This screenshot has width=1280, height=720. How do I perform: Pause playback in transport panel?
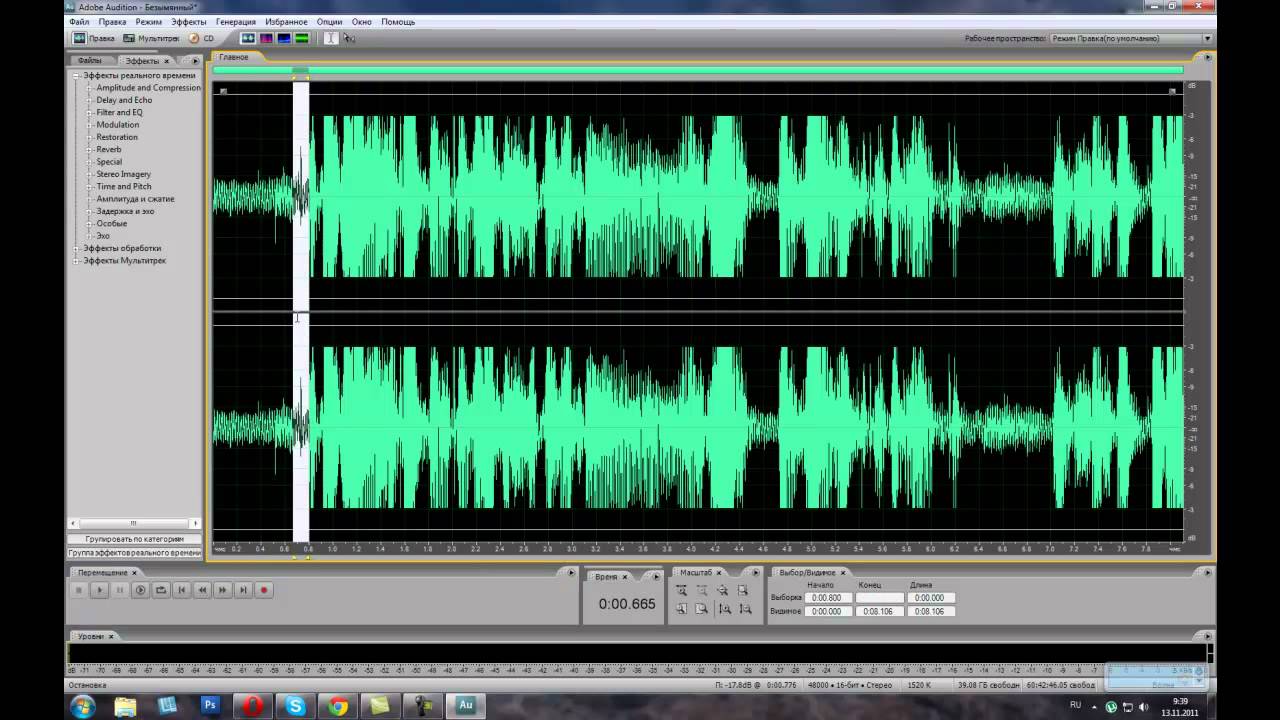coord(120,590)
